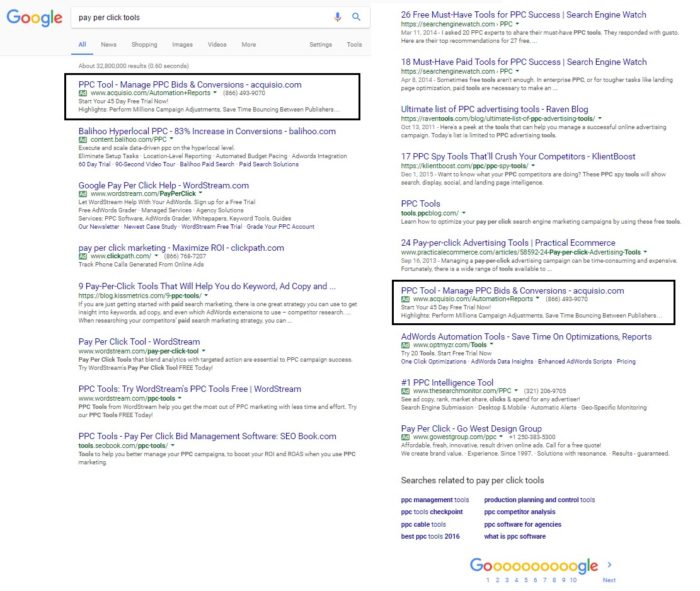Switch to the Shopping tab
The height and width of the screenshot is (591, 700).
point(144,45)
